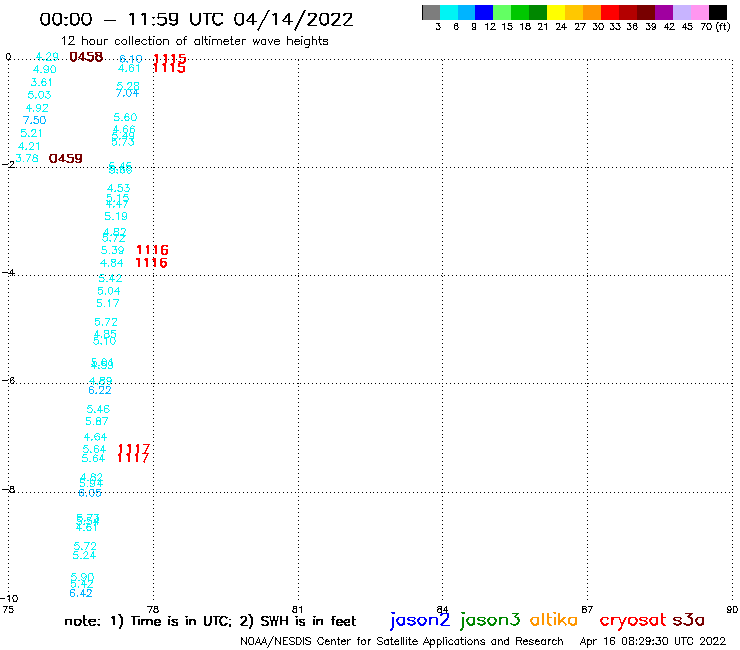Image resolution: width=740 pixels, height=650 pixels.
Task: Click the '70 (ft)' legend label
Action: [715, 27]
